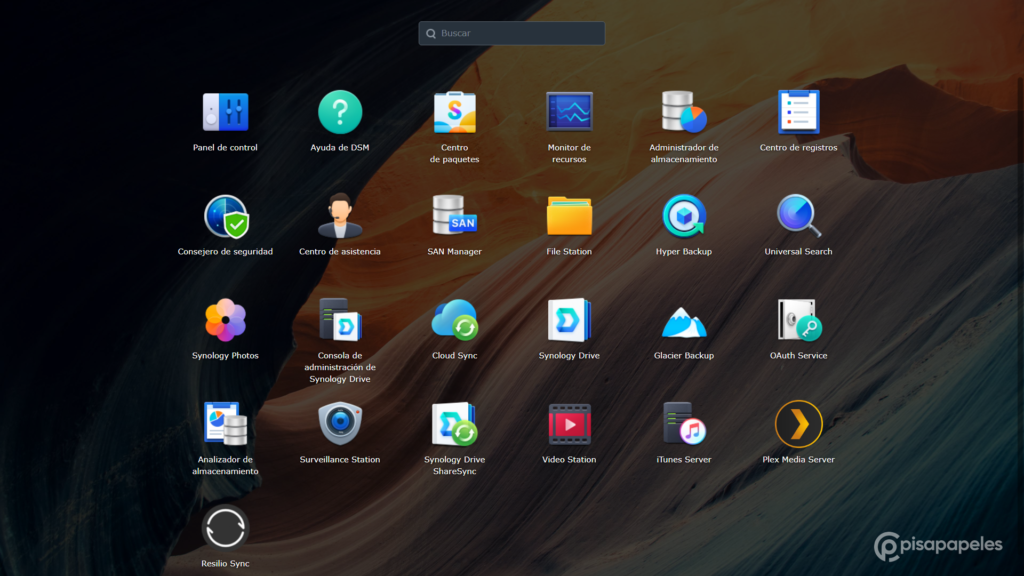Launch SAN Manager
This screenshot has height=576, width=1024.
pos(455,216)
